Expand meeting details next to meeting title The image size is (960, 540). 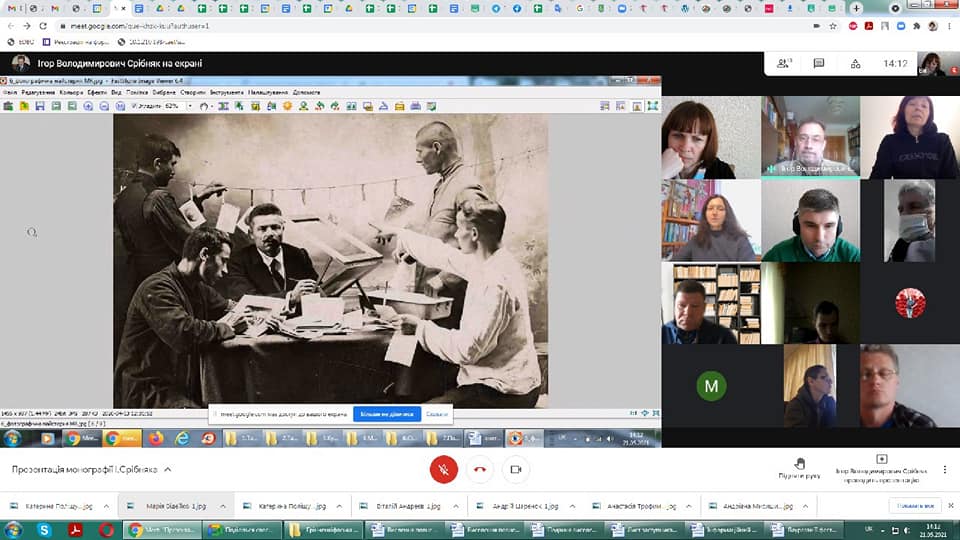(167, 469)
